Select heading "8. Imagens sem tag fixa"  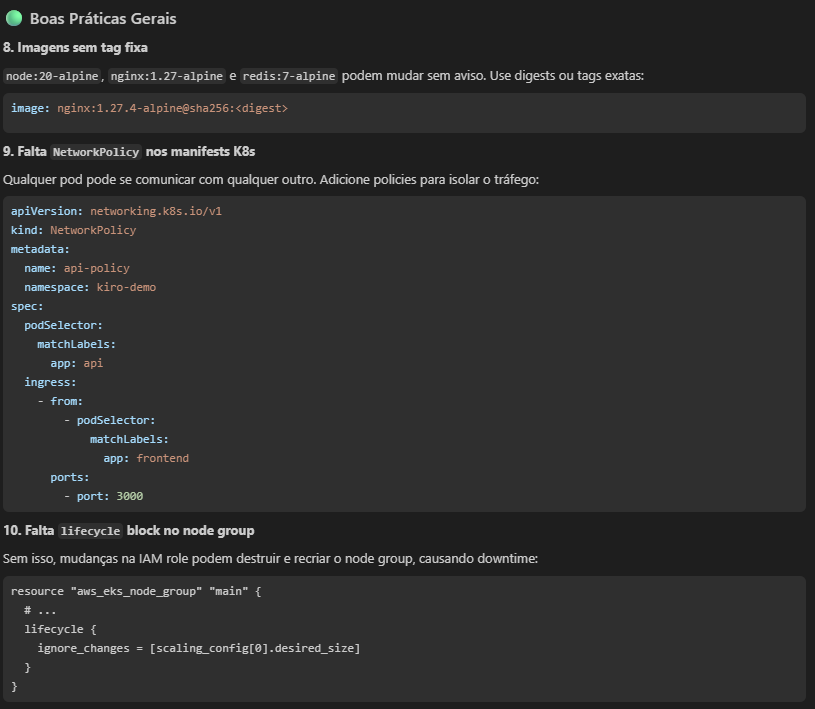[x=75, y=47]
